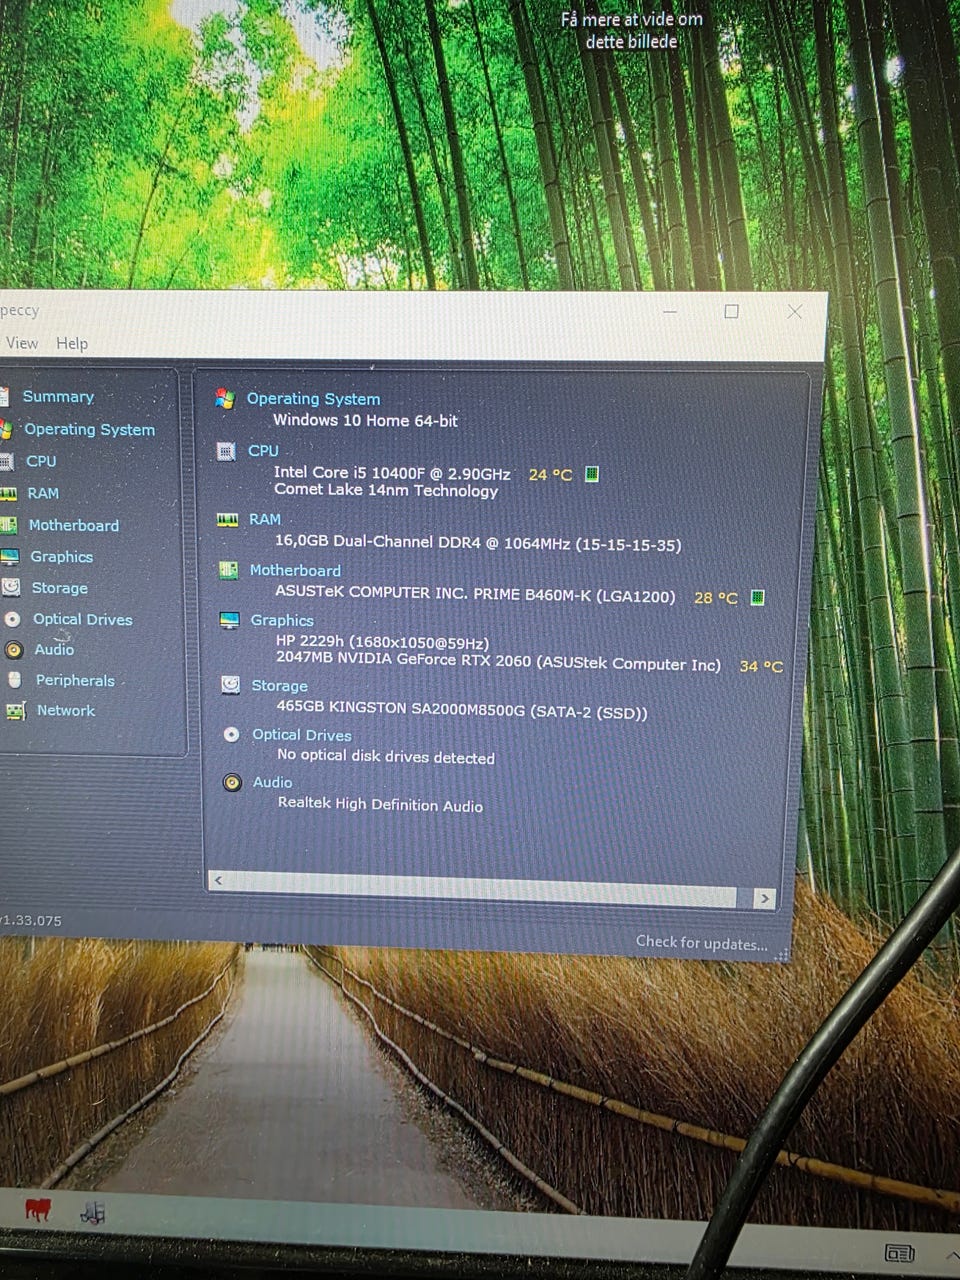Image resolution: width=960 pixels, height=1280 pixels.
Task: Click the green CPU temperature status icon
Action: coord(591,474)
